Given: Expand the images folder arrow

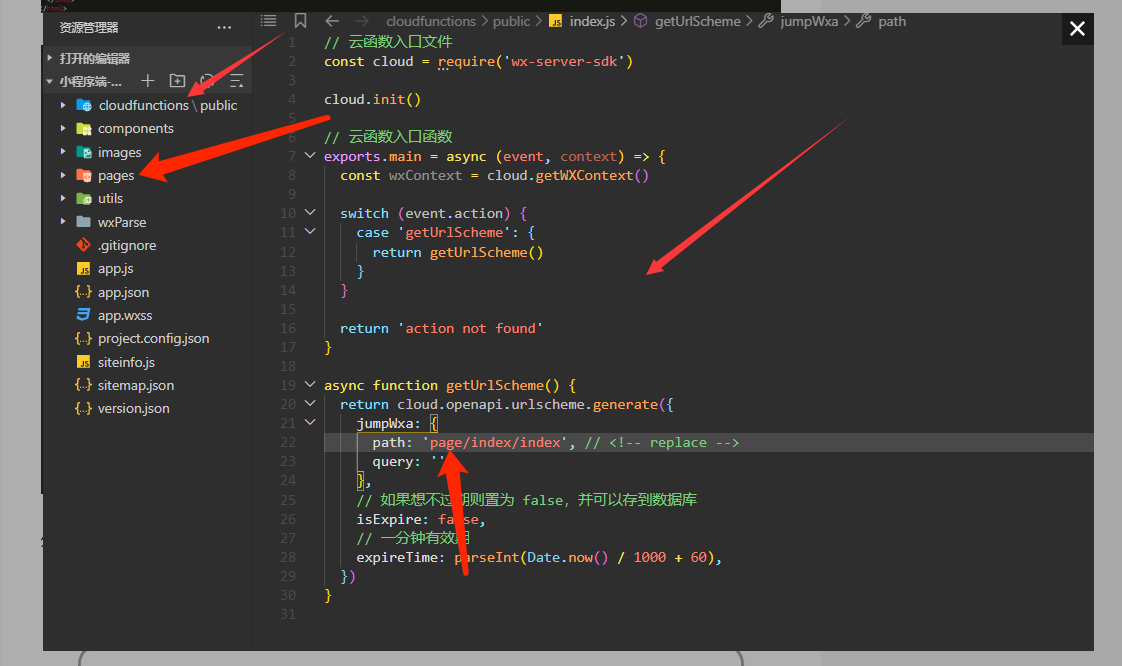Looking at the screenshot, I should (63, 152).
